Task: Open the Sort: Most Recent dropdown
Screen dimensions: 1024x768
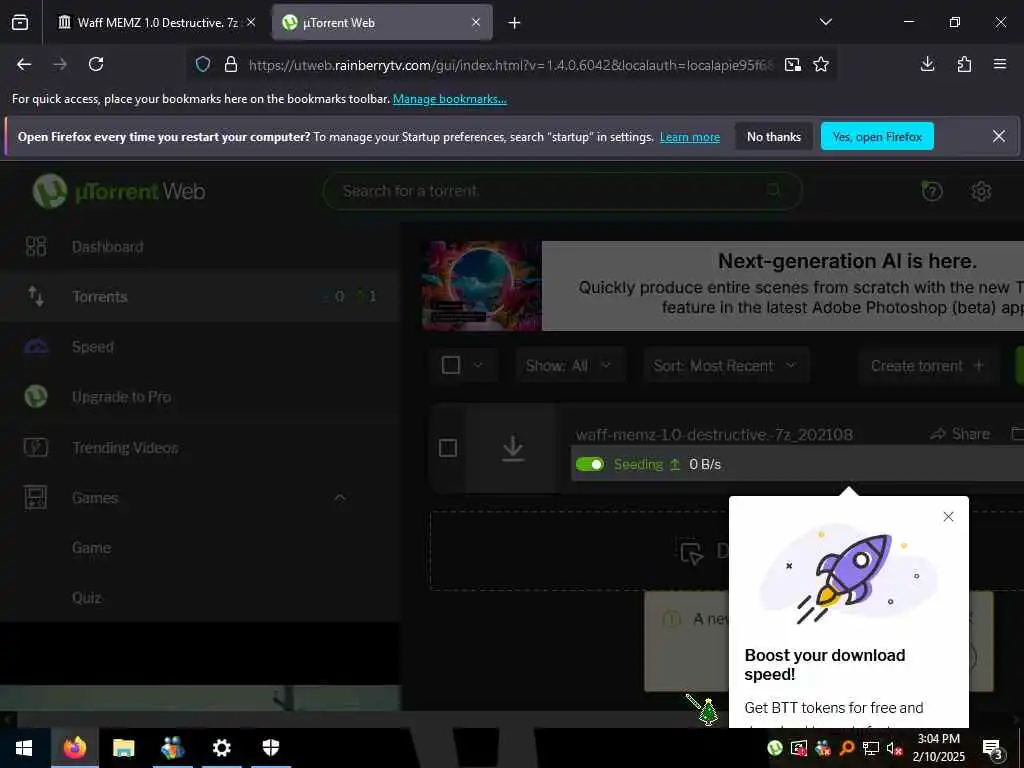Action: pyautogui.click(x=726, y=366)
